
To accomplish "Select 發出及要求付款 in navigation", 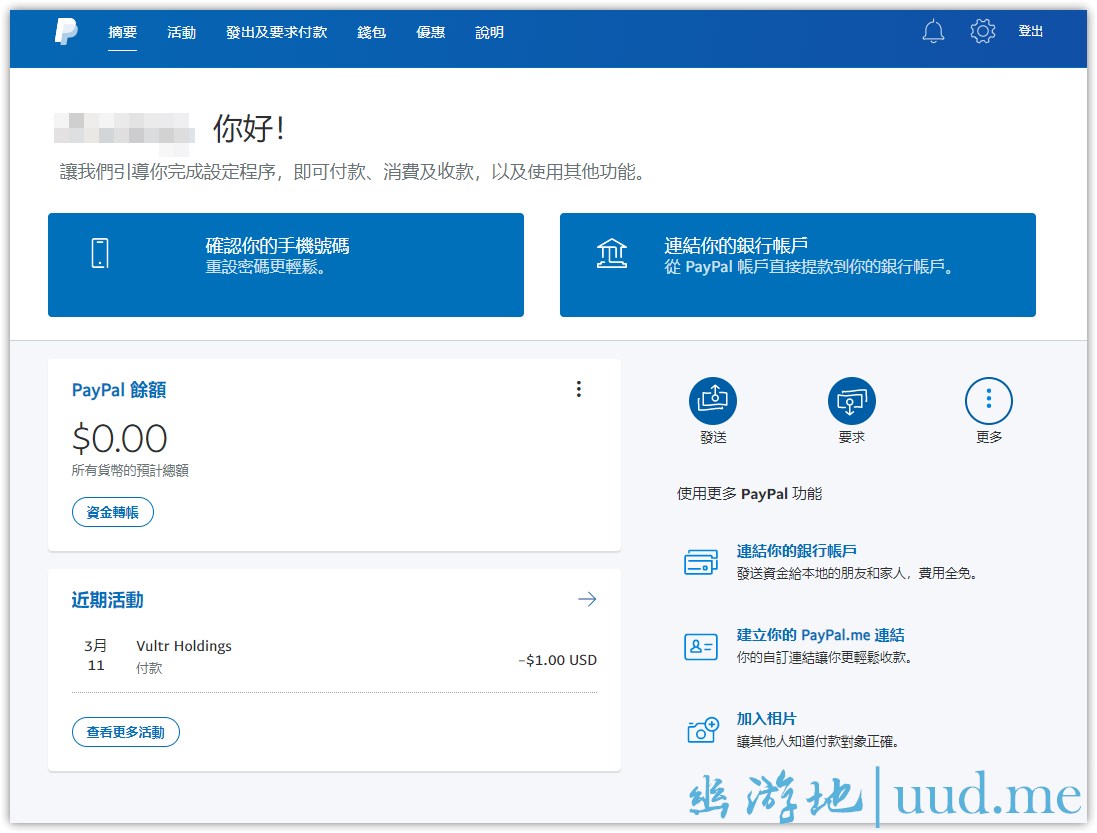I will (276, 32).
